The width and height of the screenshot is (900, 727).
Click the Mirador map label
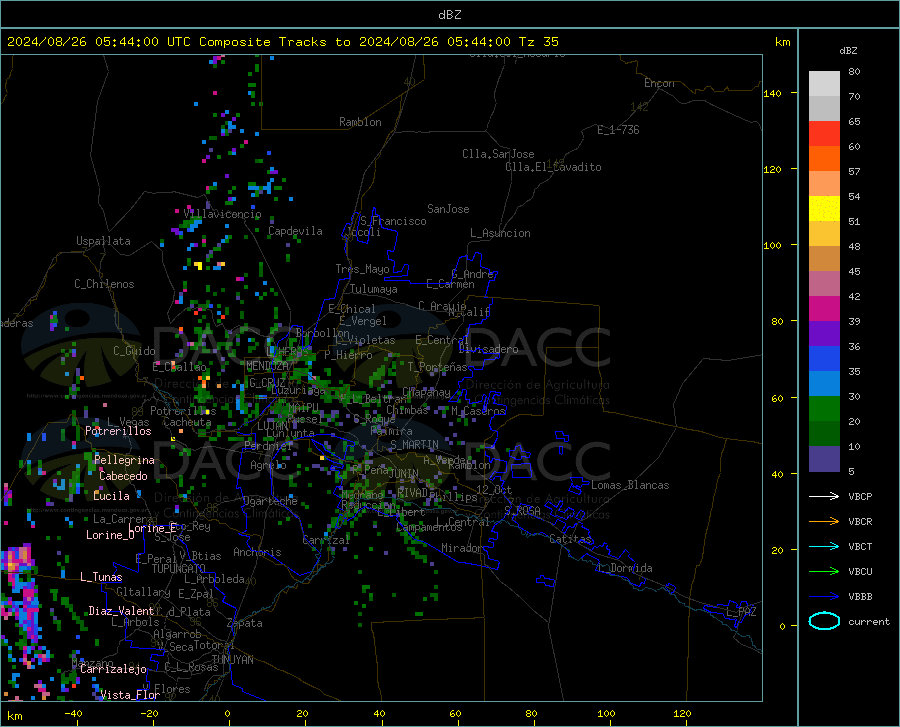[x=462, y=548]
